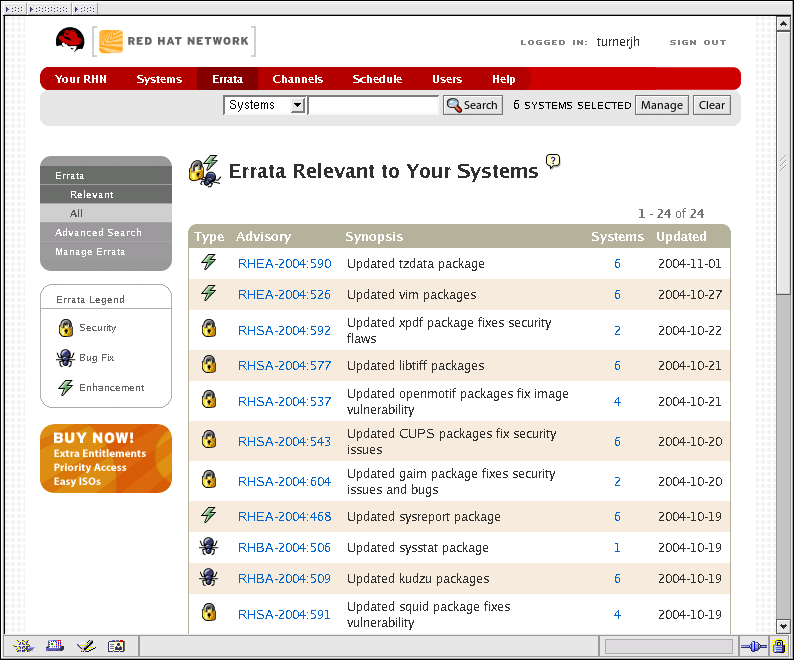Collapse the first toolbar grippy handle

[14, 9]
